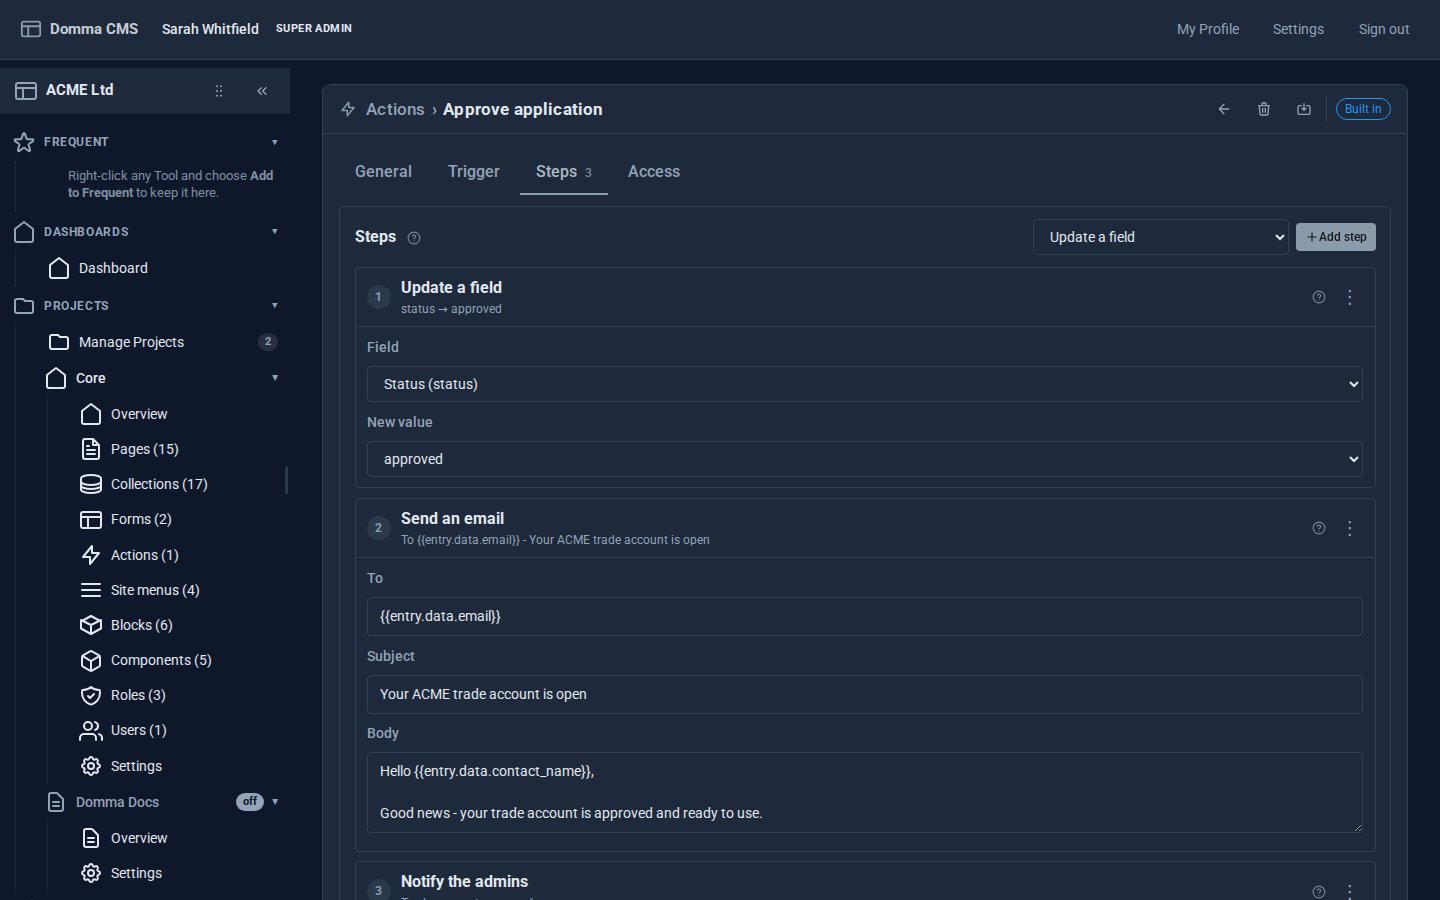Screen dimensions: 1440x900
Task: Open the Field dropdown Status (status)
Action: (865, 384)
